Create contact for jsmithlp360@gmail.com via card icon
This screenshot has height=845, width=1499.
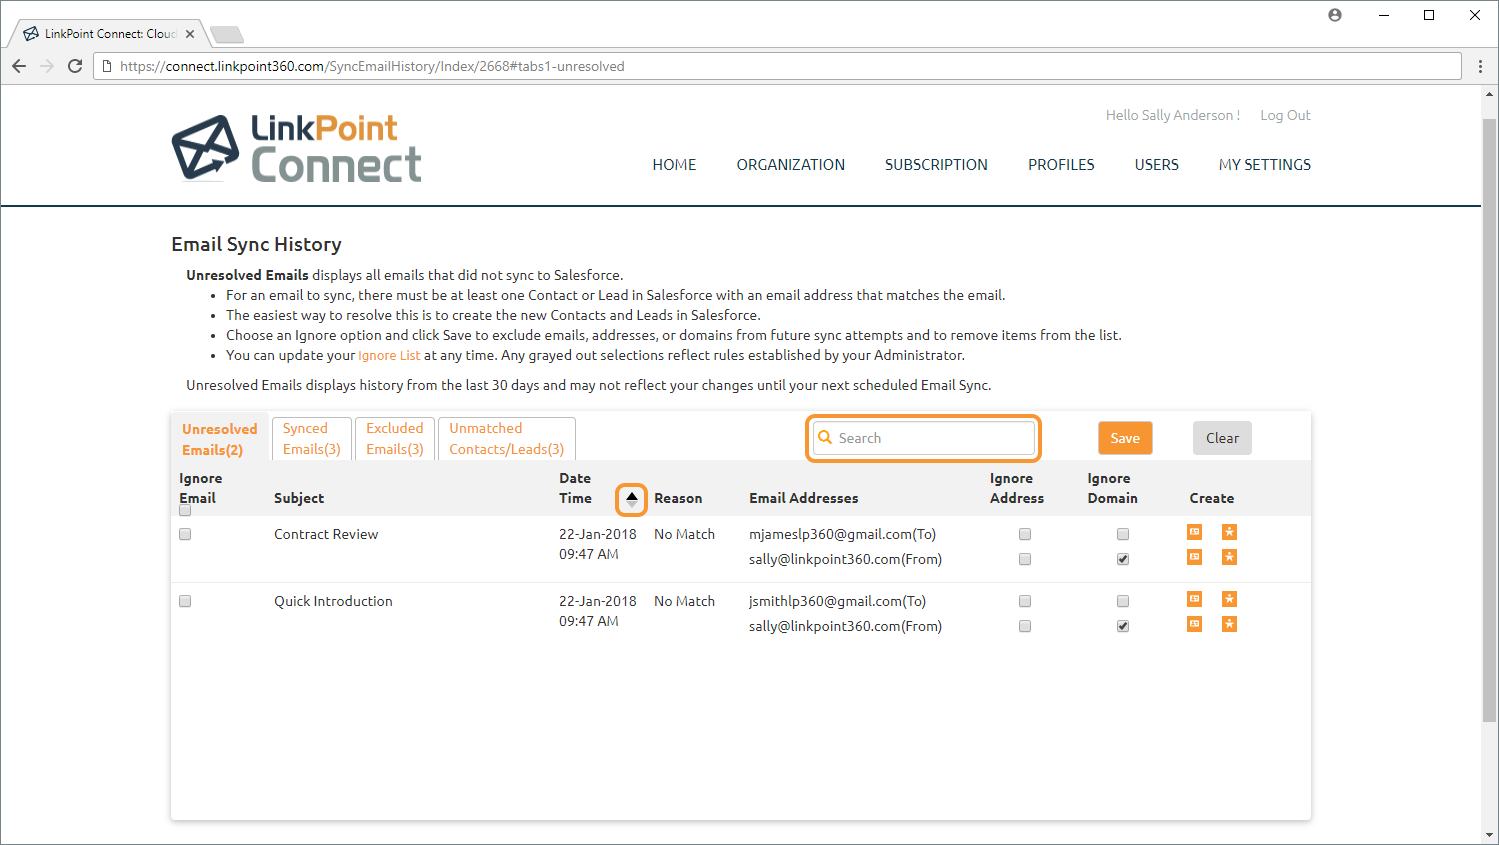tap(1194, 599)
